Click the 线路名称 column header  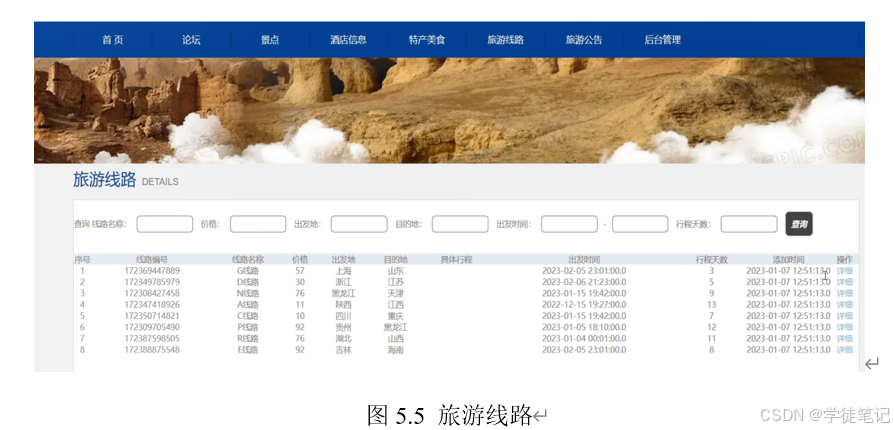[x=248, y=259]
